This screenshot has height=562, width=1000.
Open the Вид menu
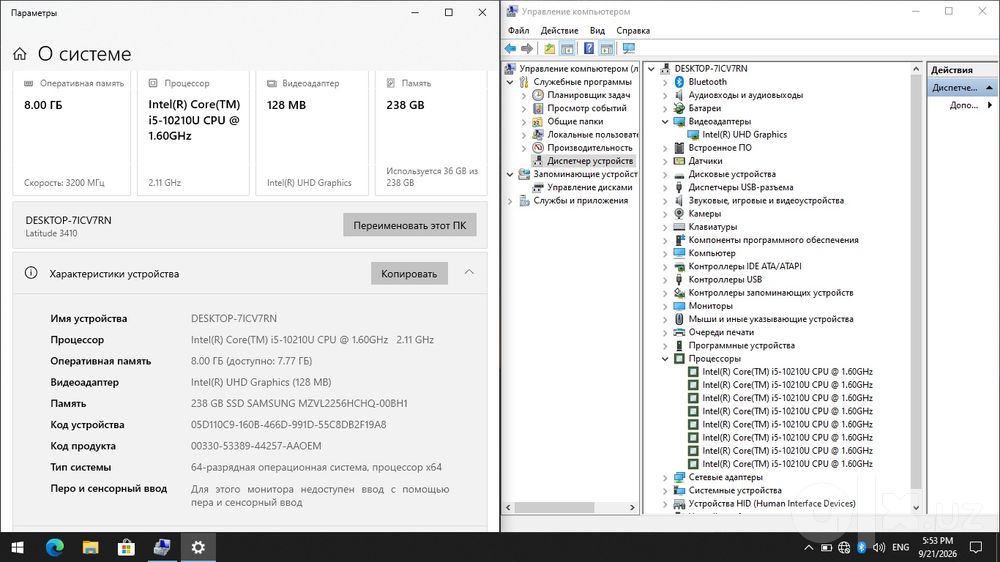(x=597, y=31)
